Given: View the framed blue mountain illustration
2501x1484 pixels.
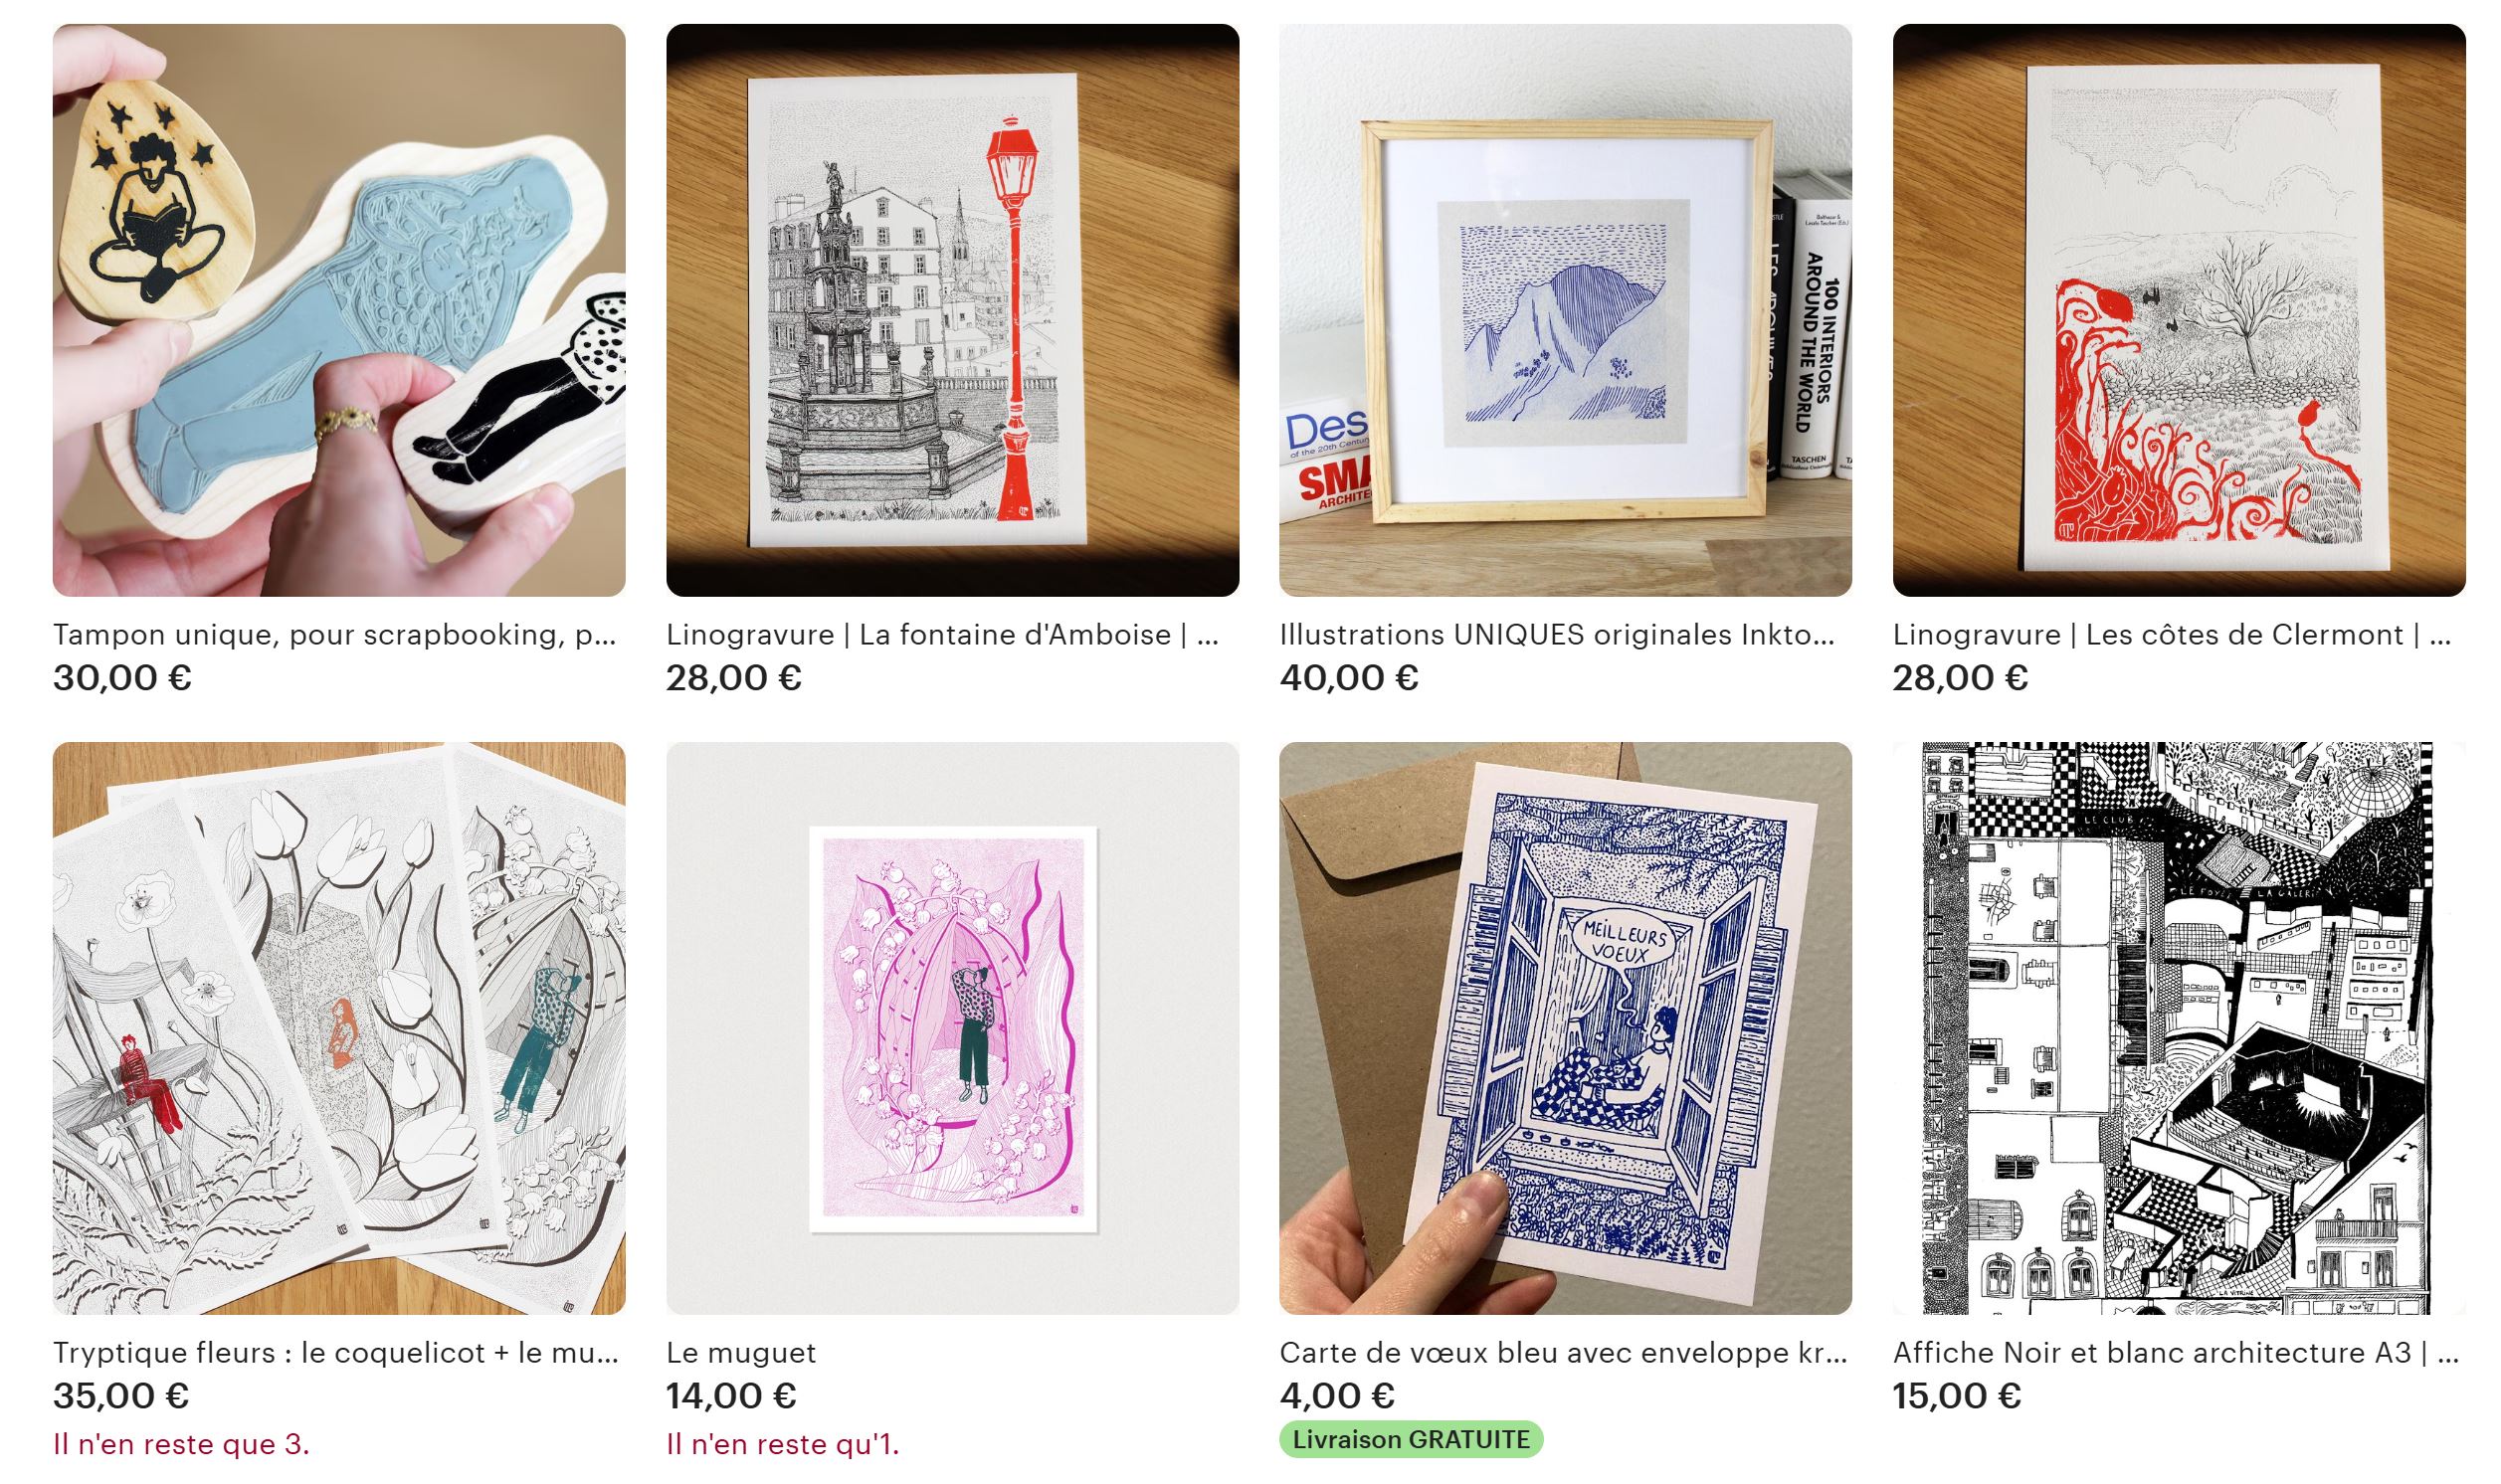Looking at the screenshot, I should (1565, 310).
